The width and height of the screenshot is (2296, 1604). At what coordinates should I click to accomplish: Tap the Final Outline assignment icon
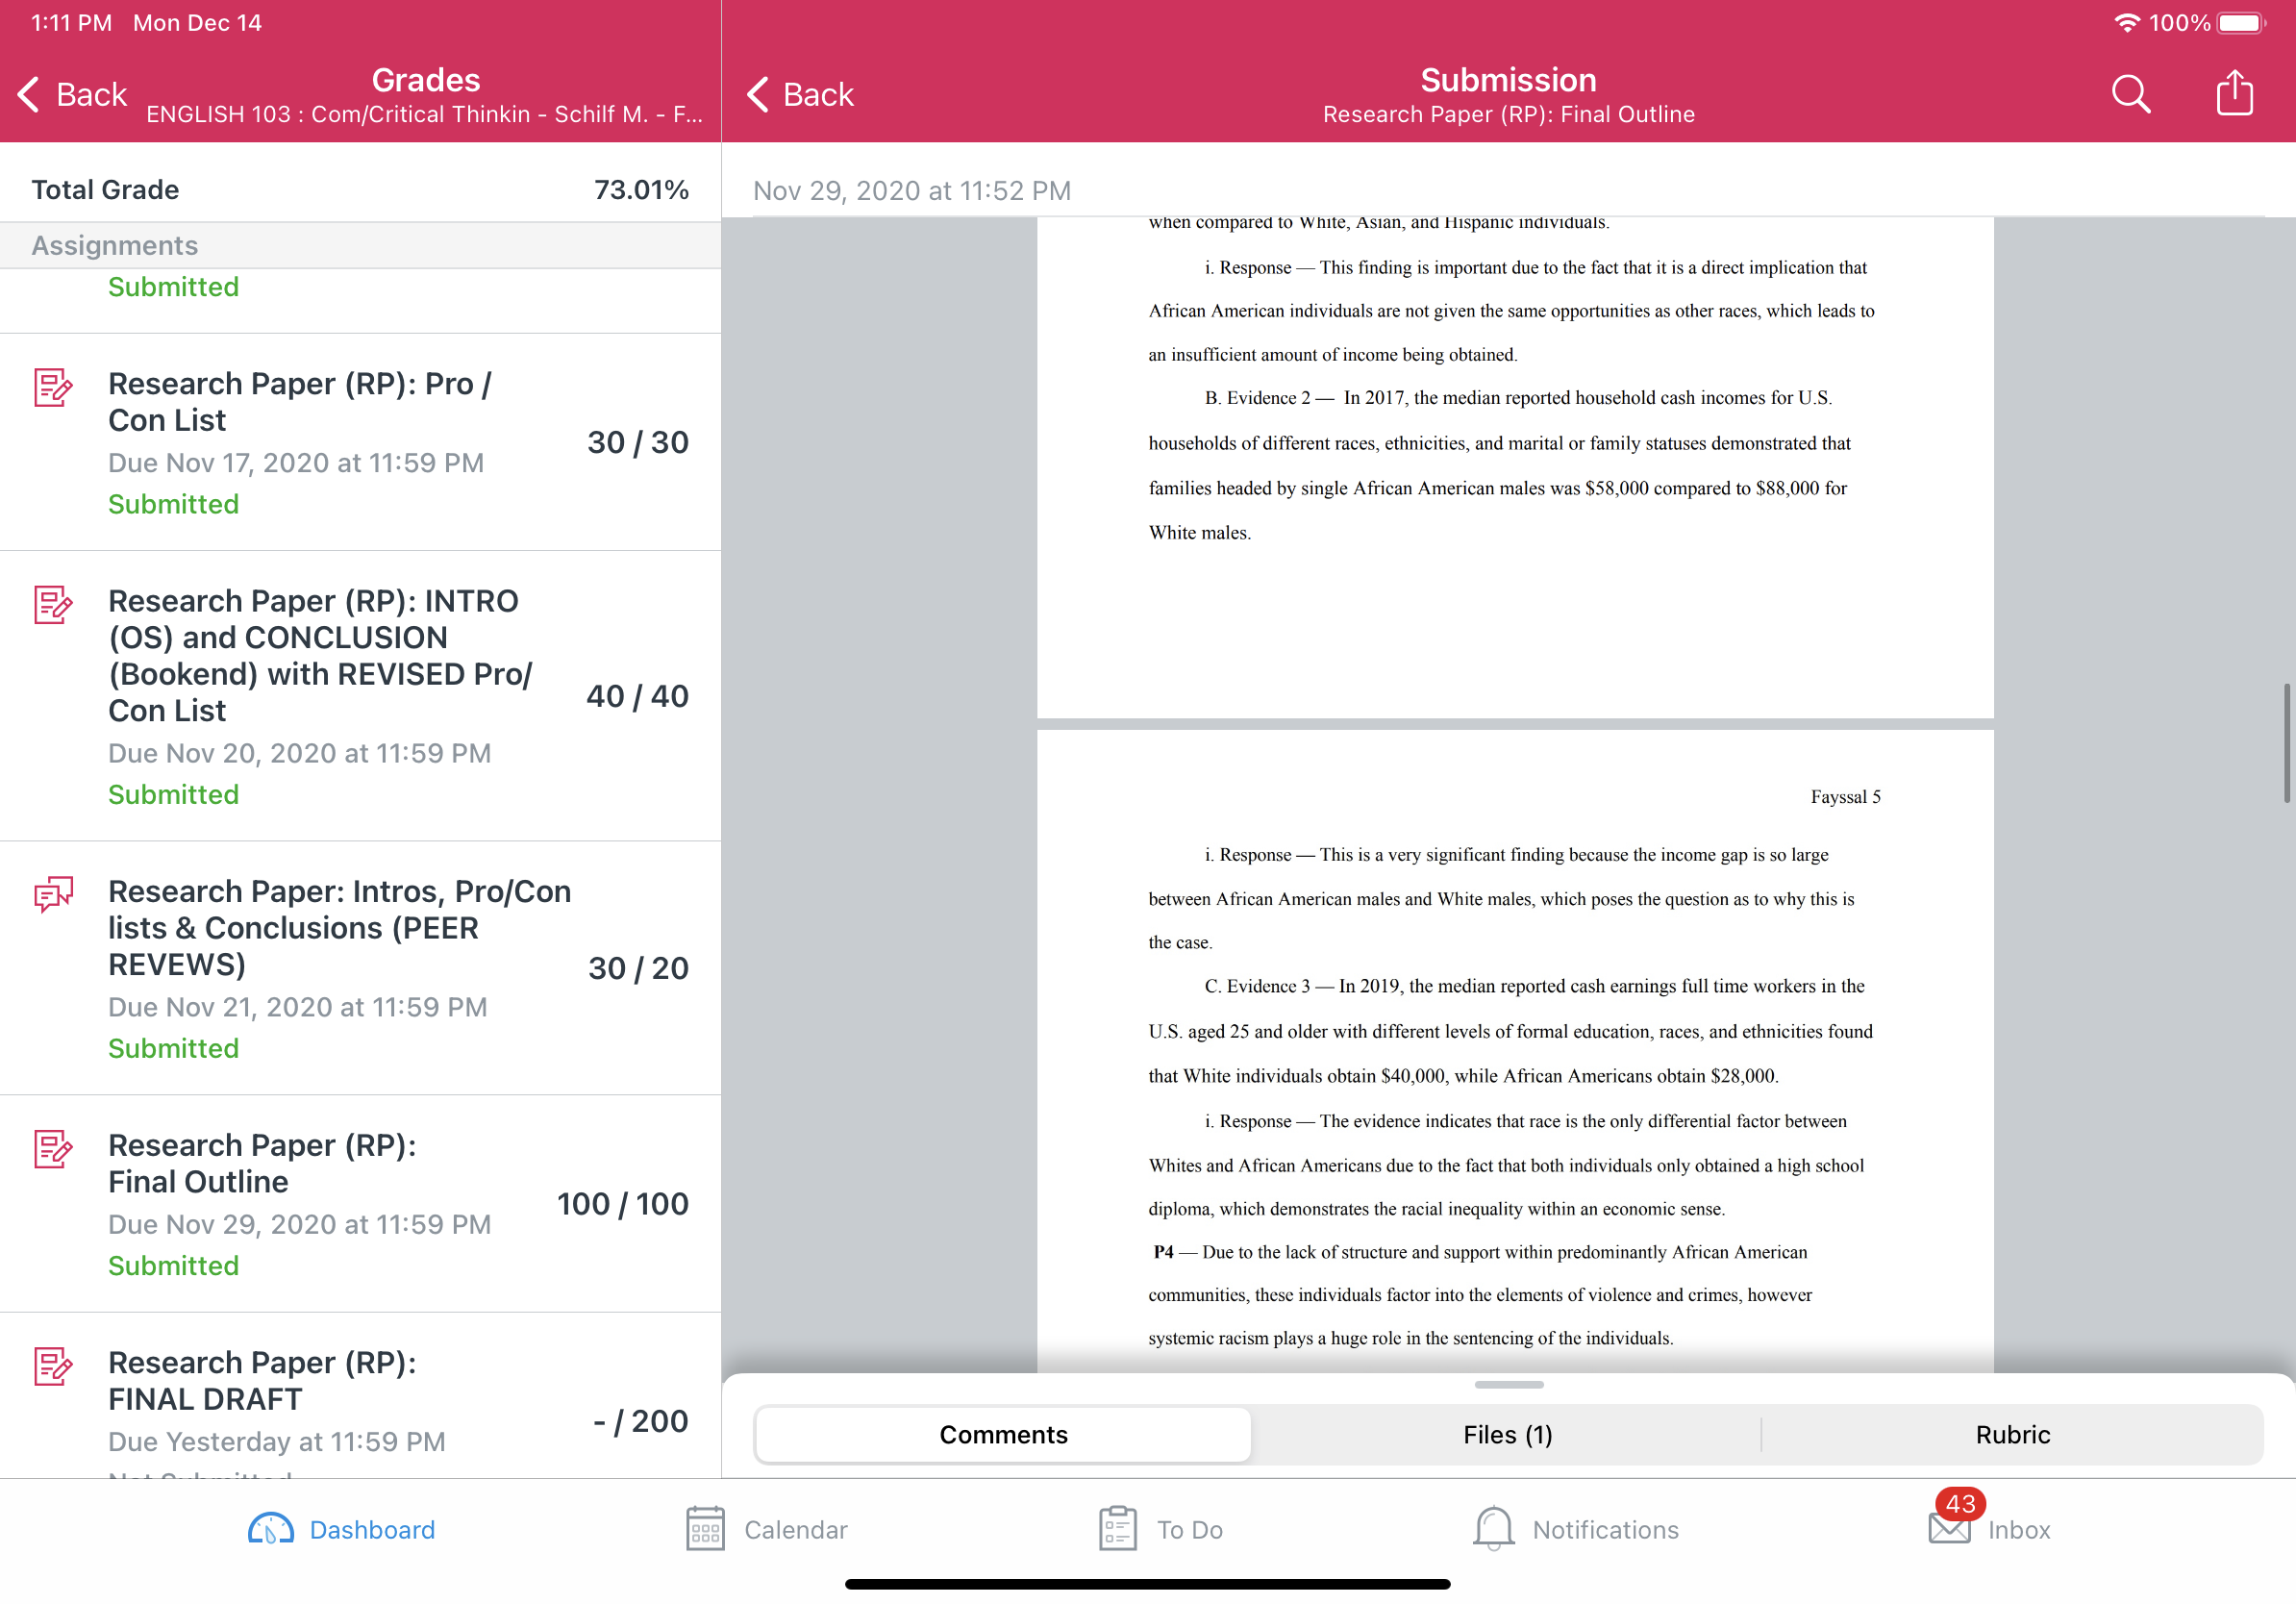click(x=53, y=1148)
